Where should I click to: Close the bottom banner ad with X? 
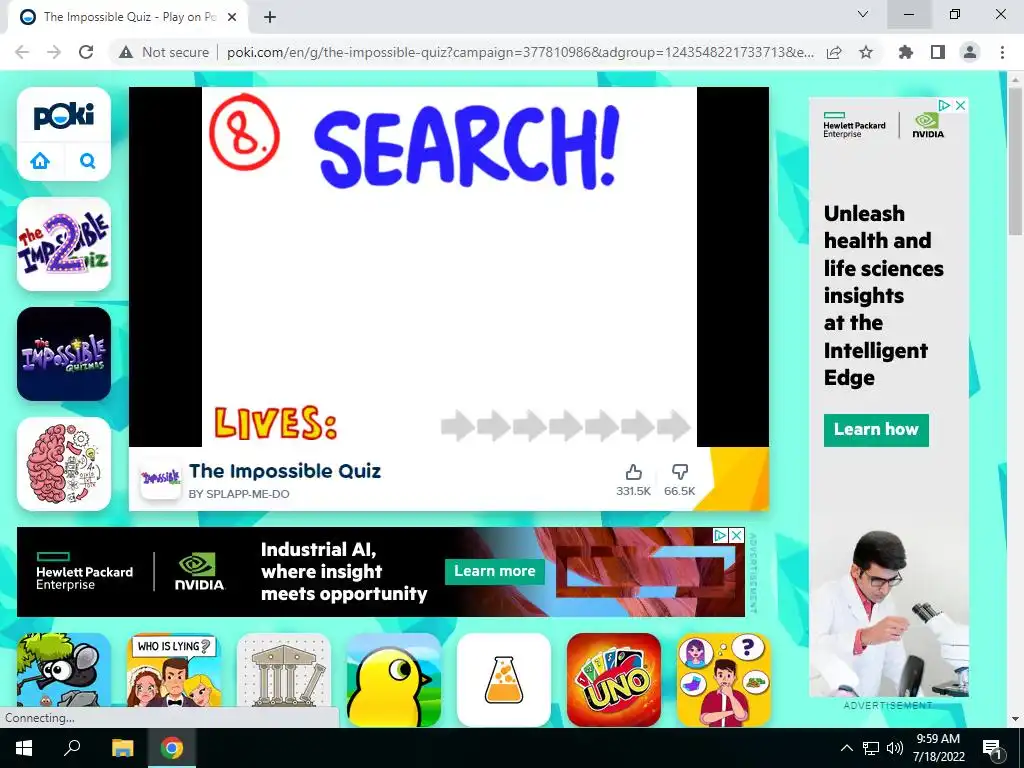736,536
